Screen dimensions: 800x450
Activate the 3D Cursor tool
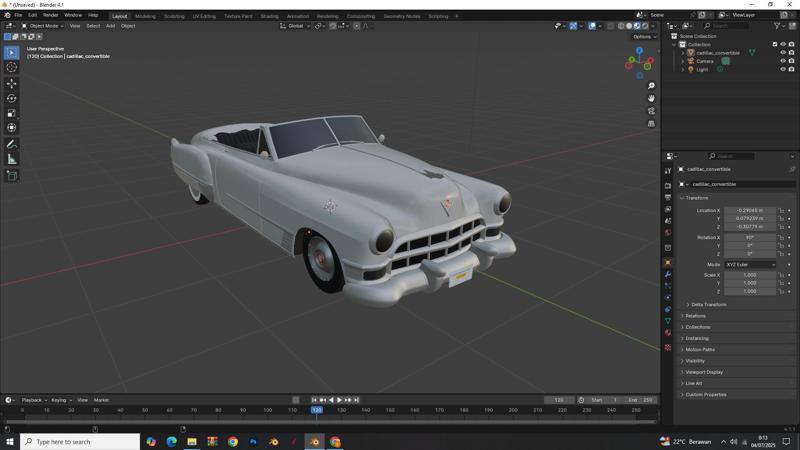(12, 67)
